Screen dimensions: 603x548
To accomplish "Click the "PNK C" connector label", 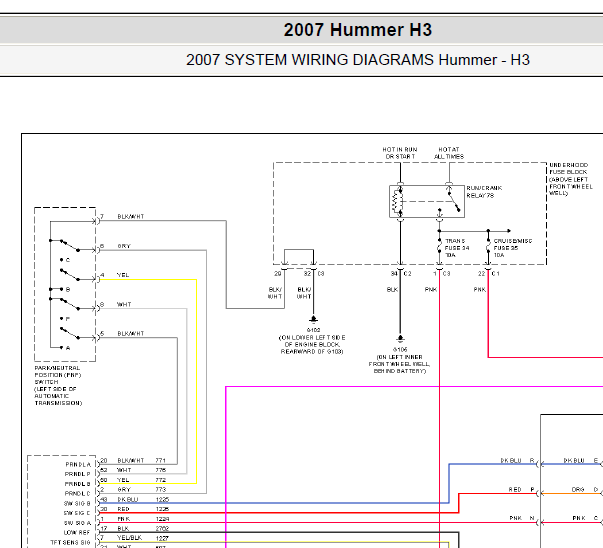I will click(585, 518).
